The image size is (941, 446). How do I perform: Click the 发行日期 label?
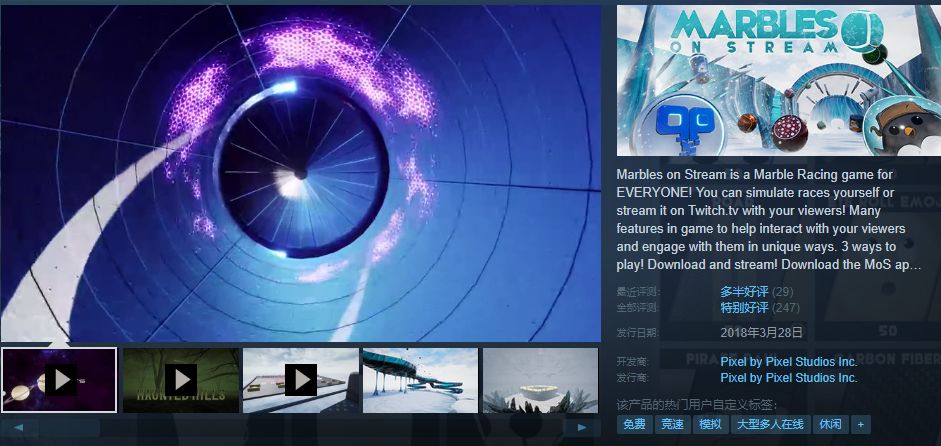point(638,333)
